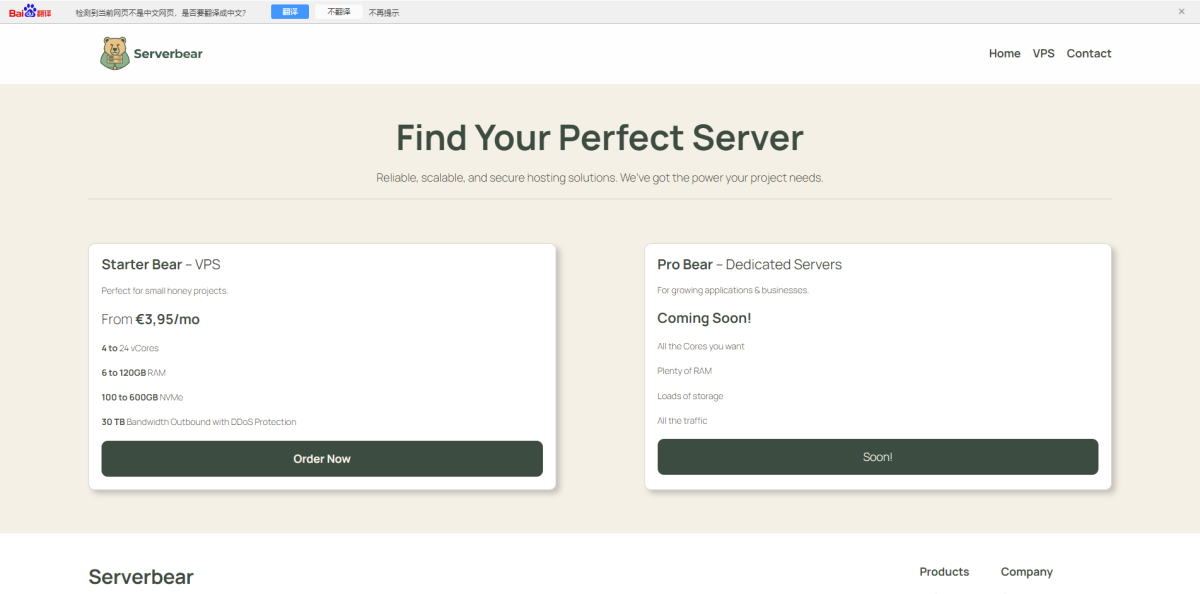Screen dimensions: 1200x594
Task: Close the Baidu translation prompt bar
Action: [x=1181, y=12]
